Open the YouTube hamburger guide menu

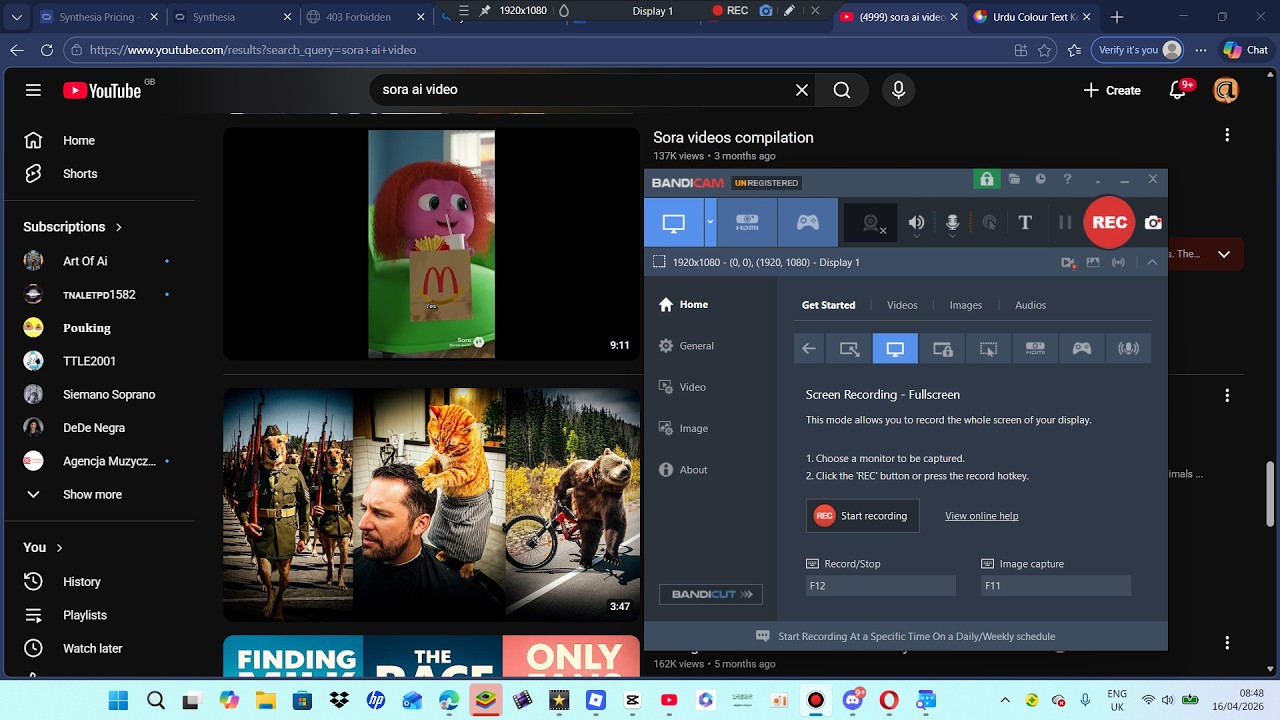coord(33,90)
